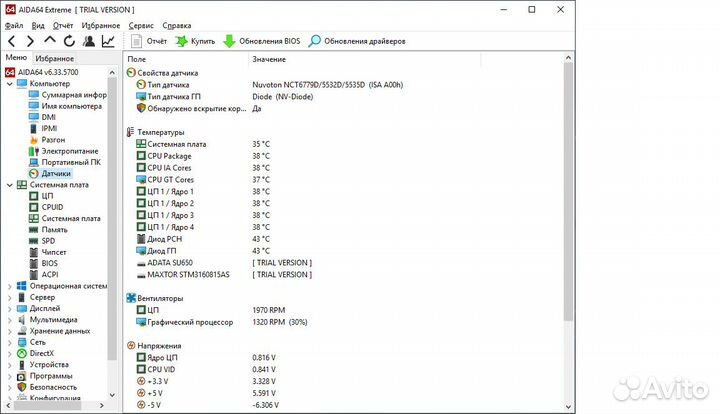This screenshot has height=414, width=720.
Task: Select CPUID item in the tree
Action: [x=52, y=207]
